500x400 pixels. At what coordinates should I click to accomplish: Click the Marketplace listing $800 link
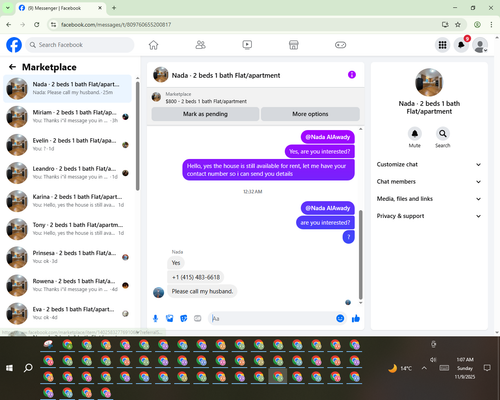[x=206, y=101]
